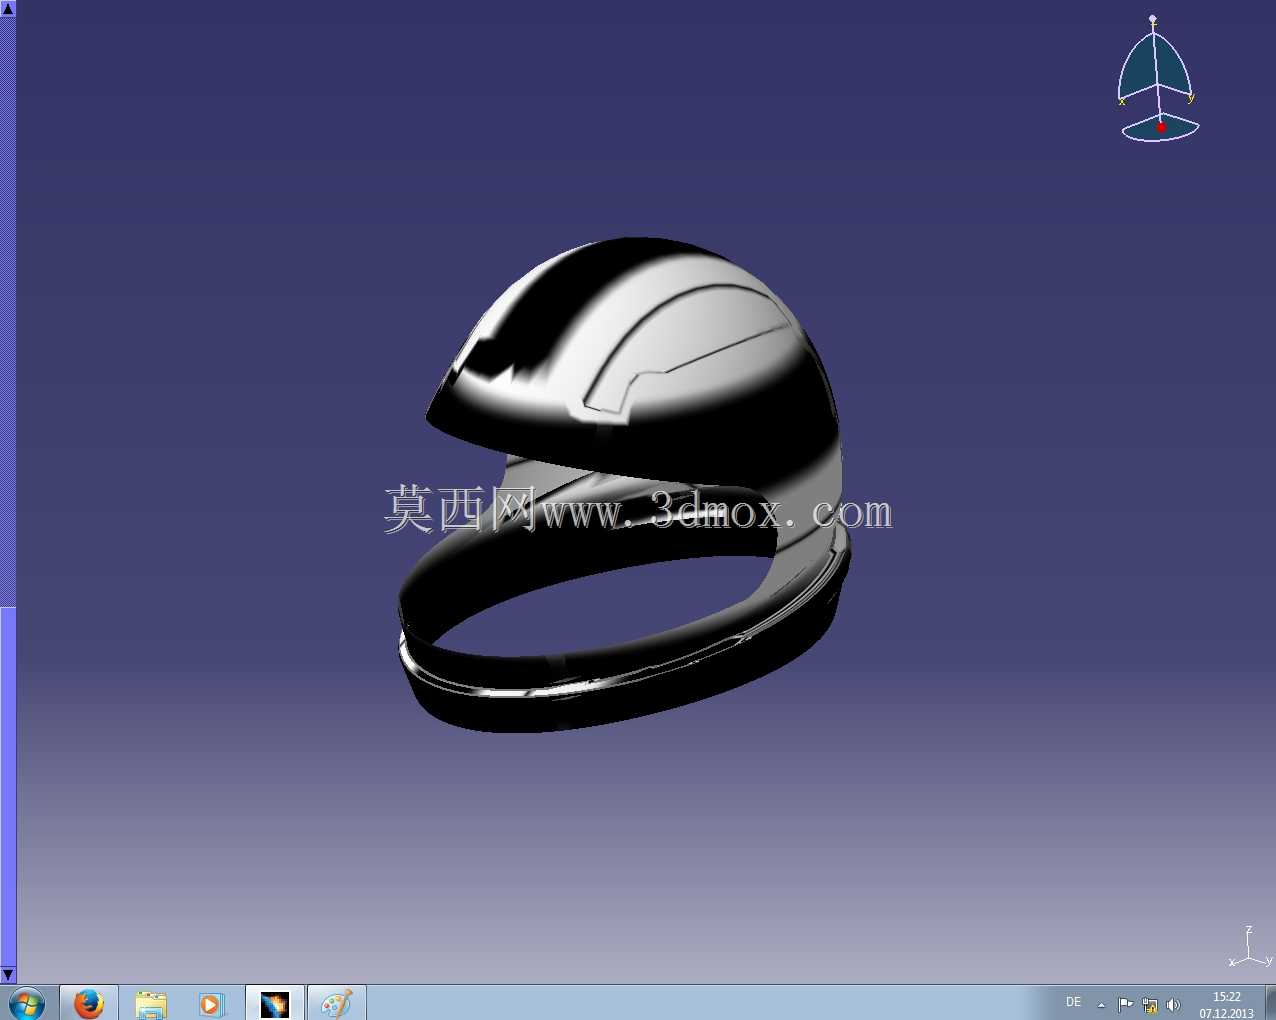Open the volume speaker tray icon
Screen dimensions: 1276x1020
coord(1173,1005)
